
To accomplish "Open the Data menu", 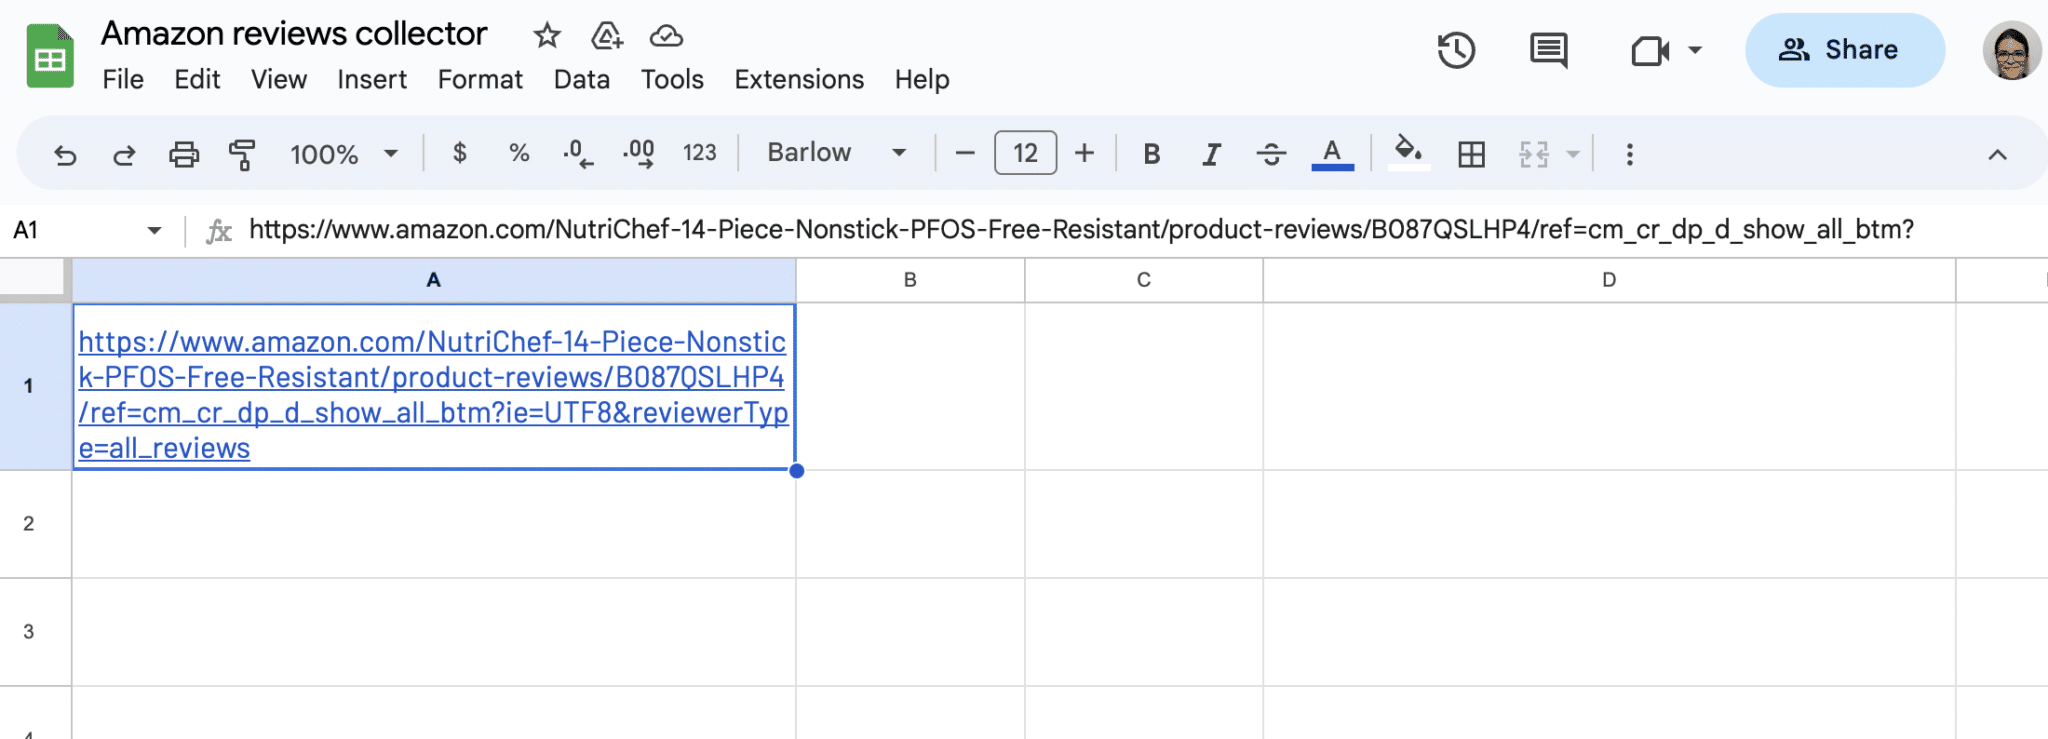I will 582,79.
